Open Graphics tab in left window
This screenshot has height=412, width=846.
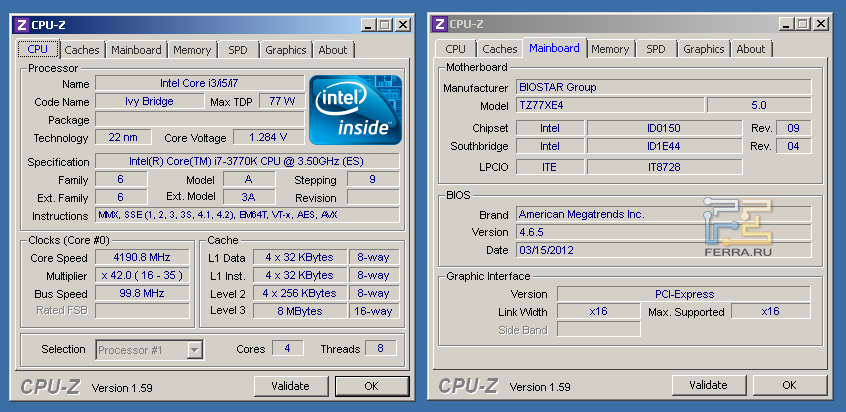point(286,50)
